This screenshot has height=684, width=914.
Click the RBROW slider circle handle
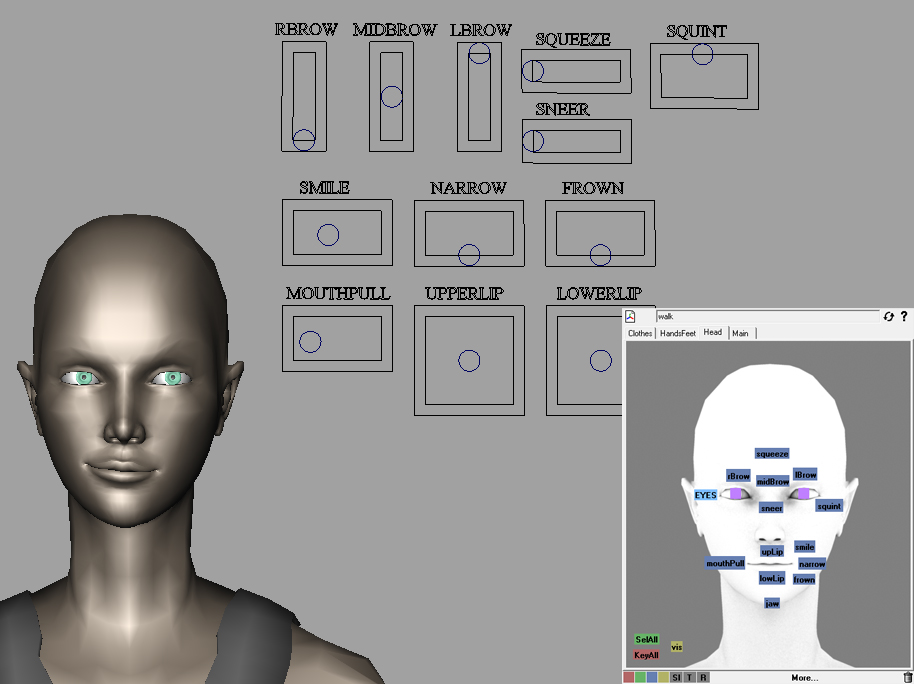tap(304, 140)
